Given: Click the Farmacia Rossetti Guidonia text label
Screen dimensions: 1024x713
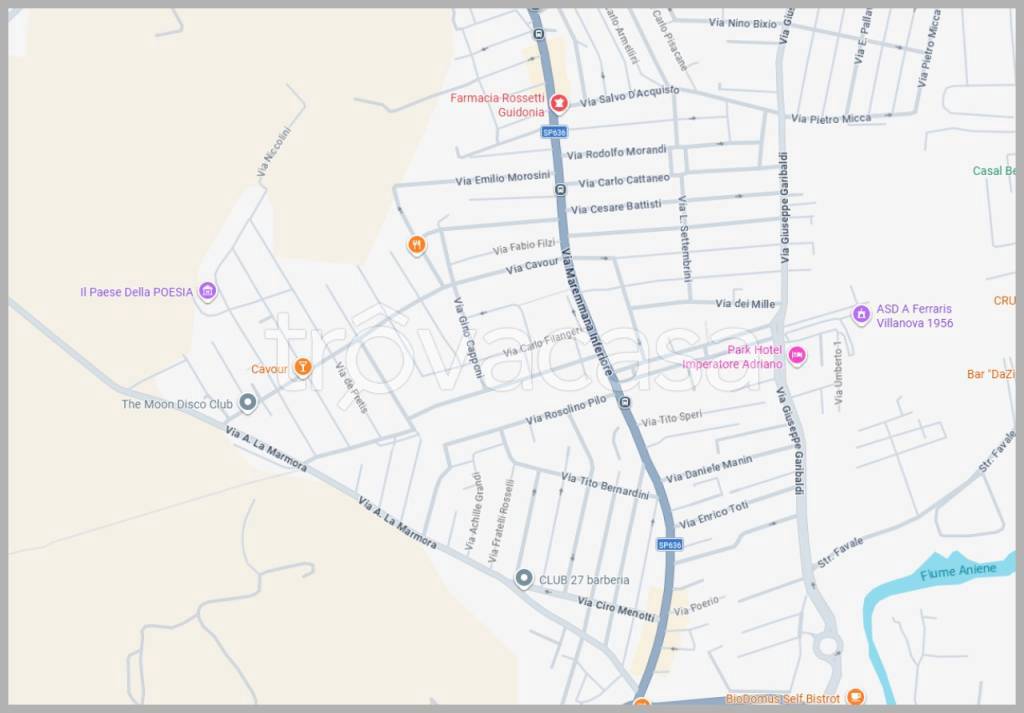Looking at the screenshot, I should (497, 105).
